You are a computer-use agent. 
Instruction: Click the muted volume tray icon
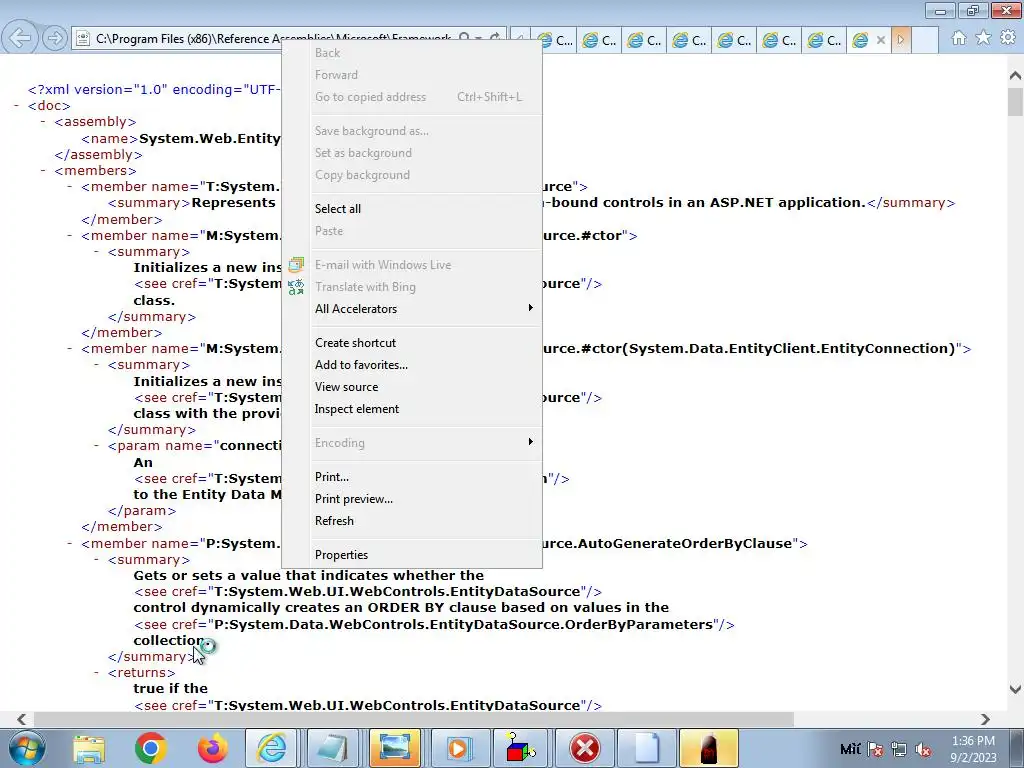923,749
